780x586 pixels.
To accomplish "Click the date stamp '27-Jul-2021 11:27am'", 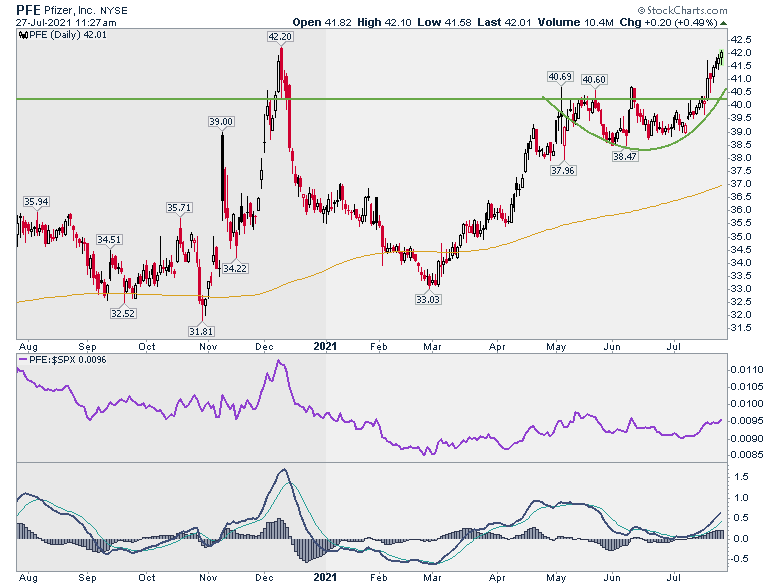I will [x=66, y=23].
